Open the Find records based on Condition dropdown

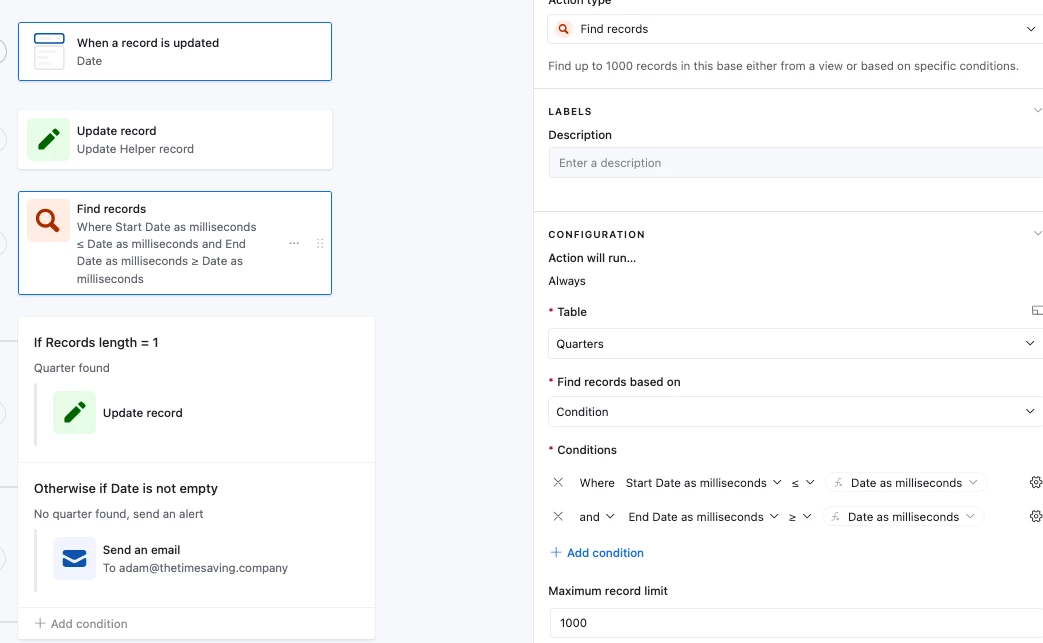point(795,412)
